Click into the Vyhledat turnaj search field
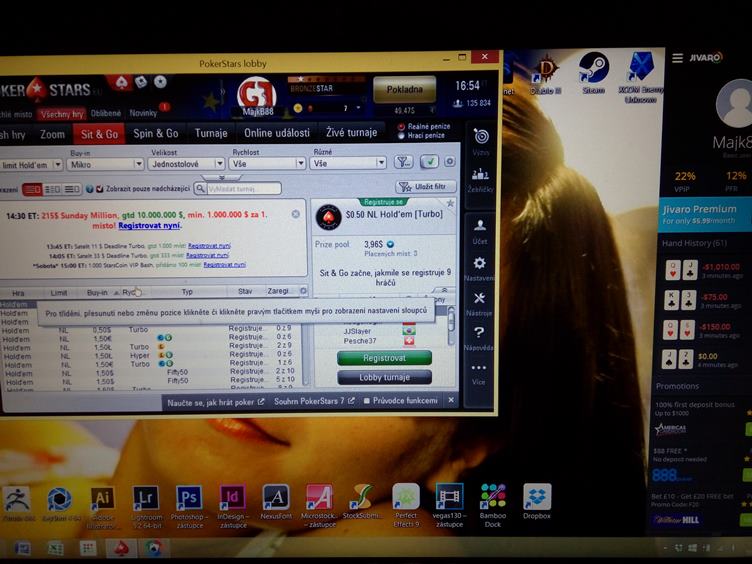This screenshot has width=752, height=564. (244, 188)
